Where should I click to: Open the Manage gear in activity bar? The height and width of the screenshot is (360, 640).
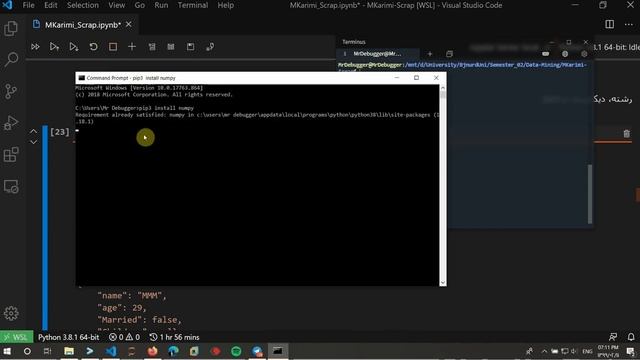[x=11, y=313]
